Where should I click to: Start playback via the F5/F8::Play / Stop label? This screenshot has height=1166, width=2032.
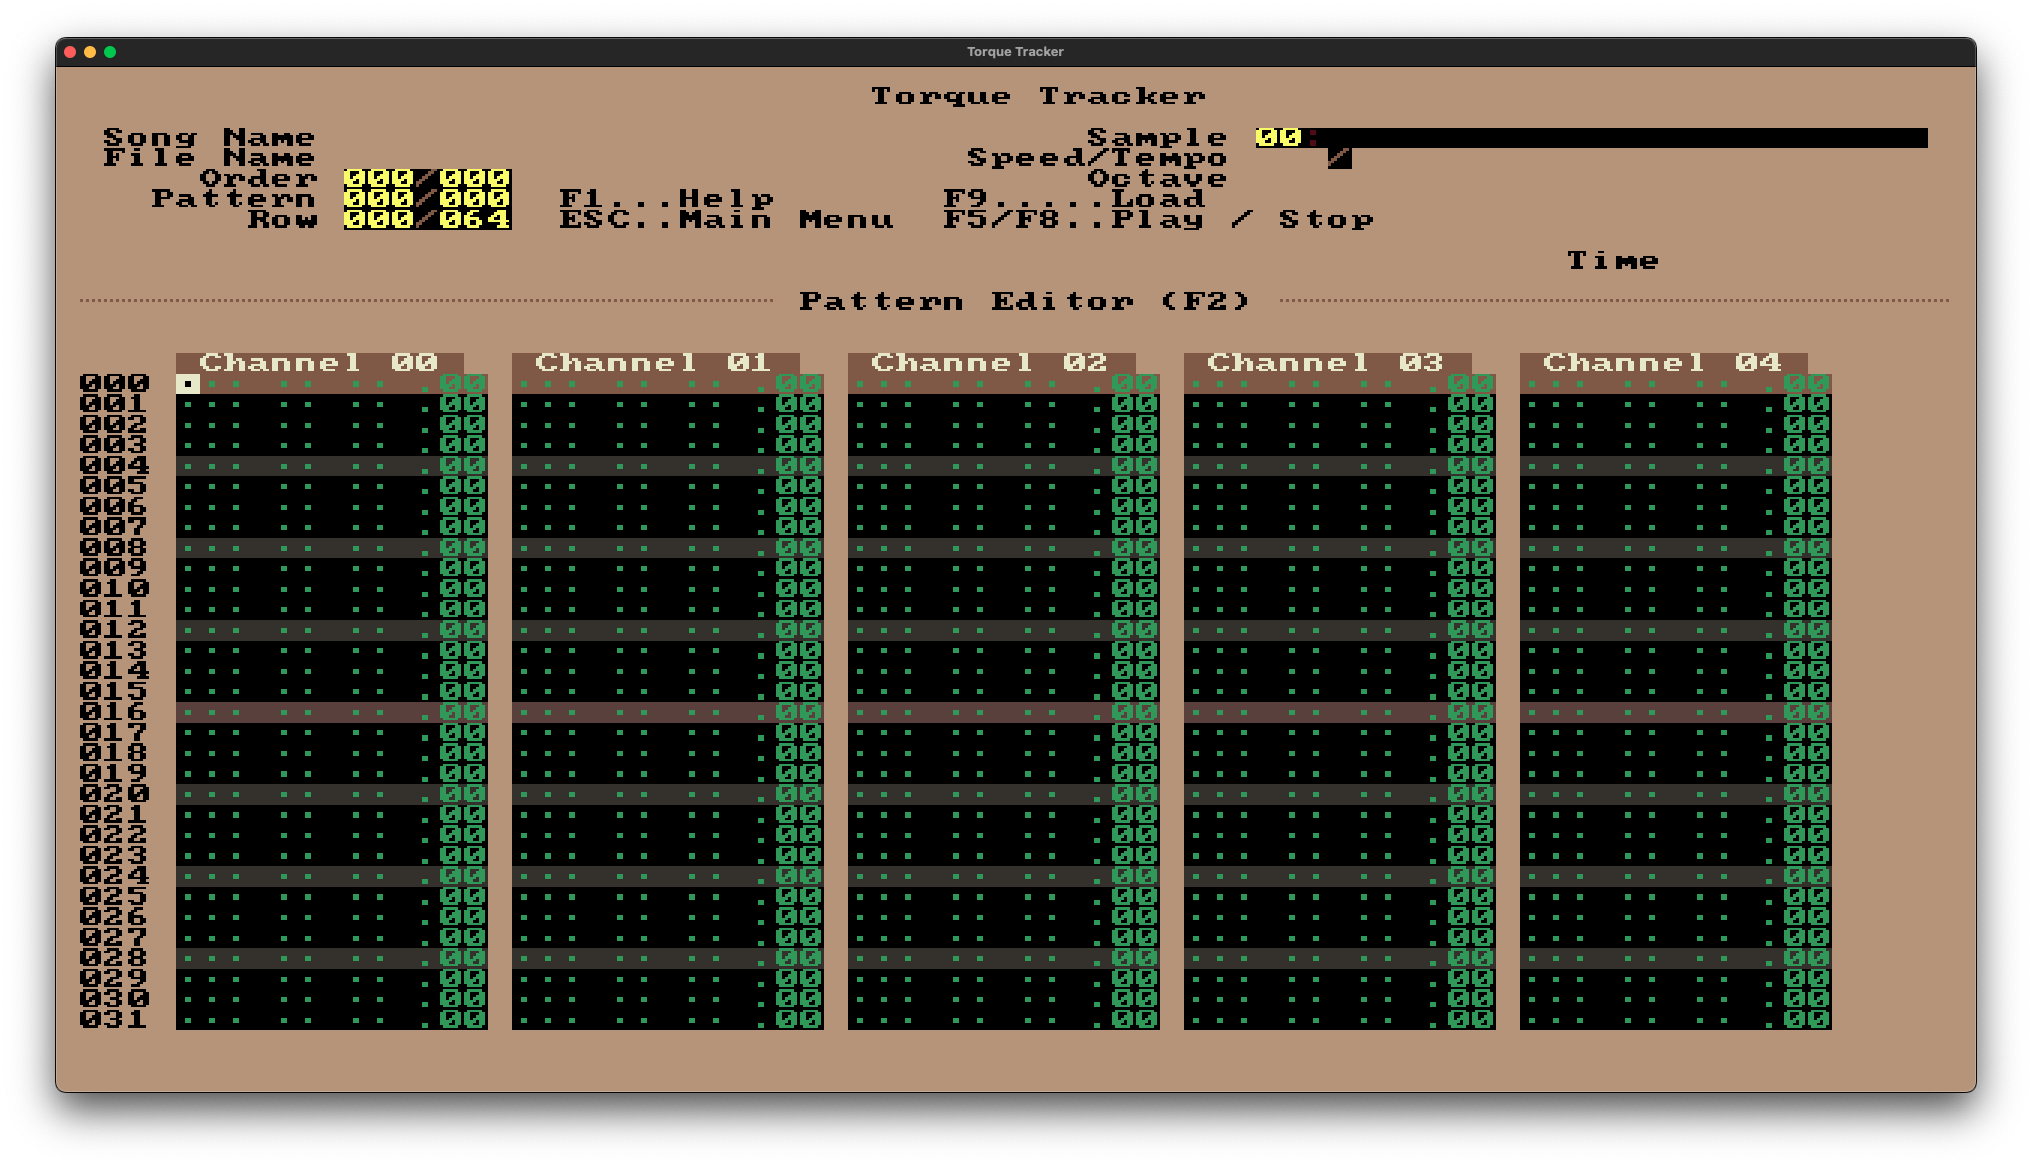pyautogui.click(x=1158, y=219)
